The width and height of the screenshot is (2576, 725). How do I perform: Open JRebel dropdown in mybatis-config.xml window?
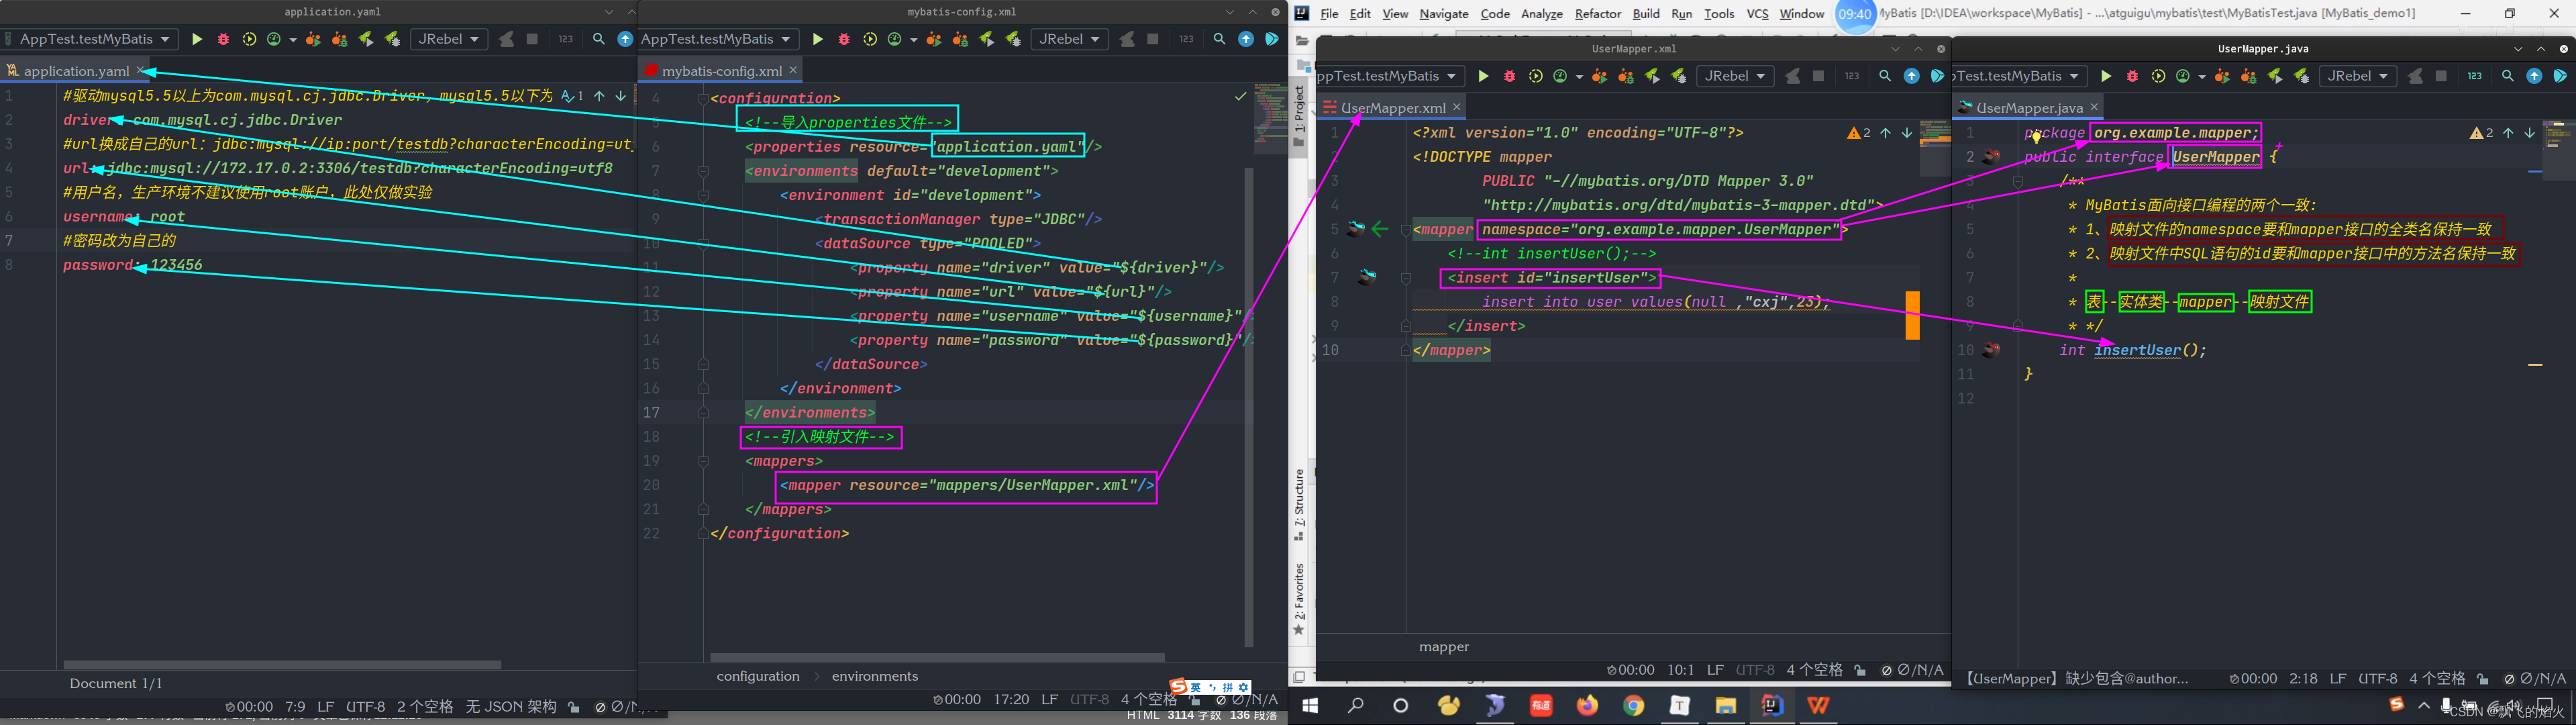point(1069,39)
